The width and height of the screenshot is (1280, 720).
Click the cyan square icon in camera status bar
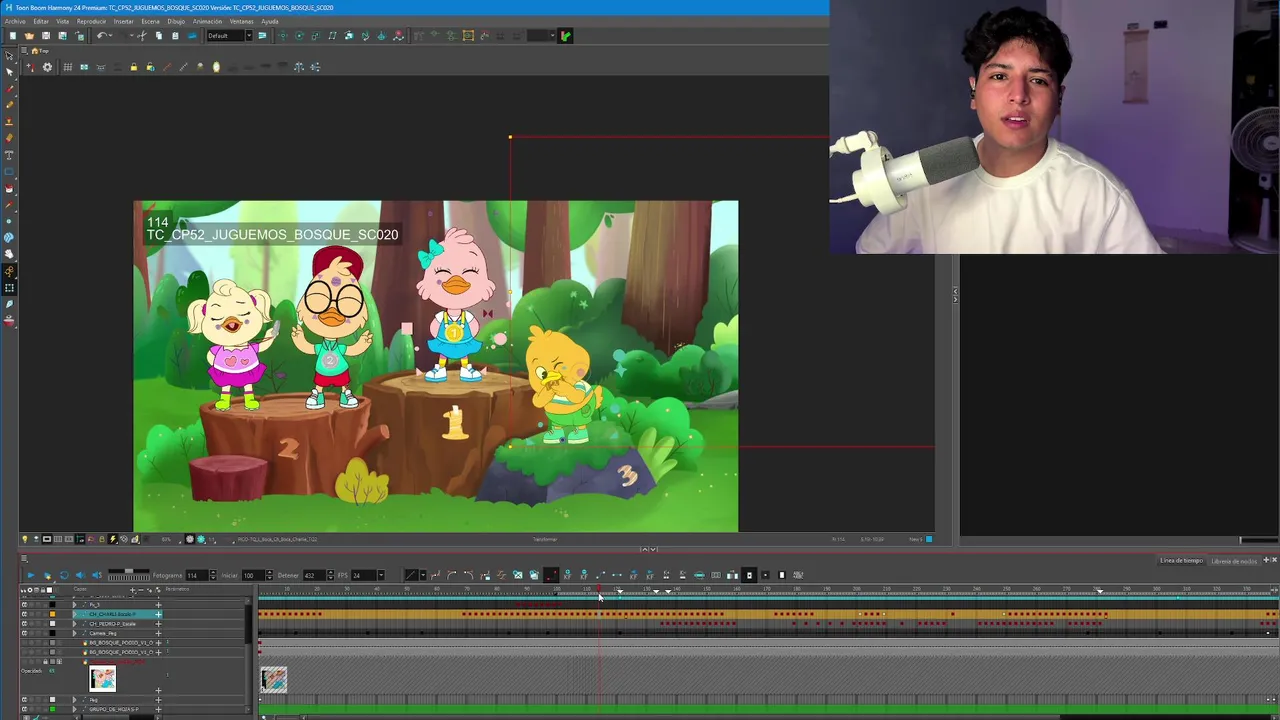pos(929,539)
